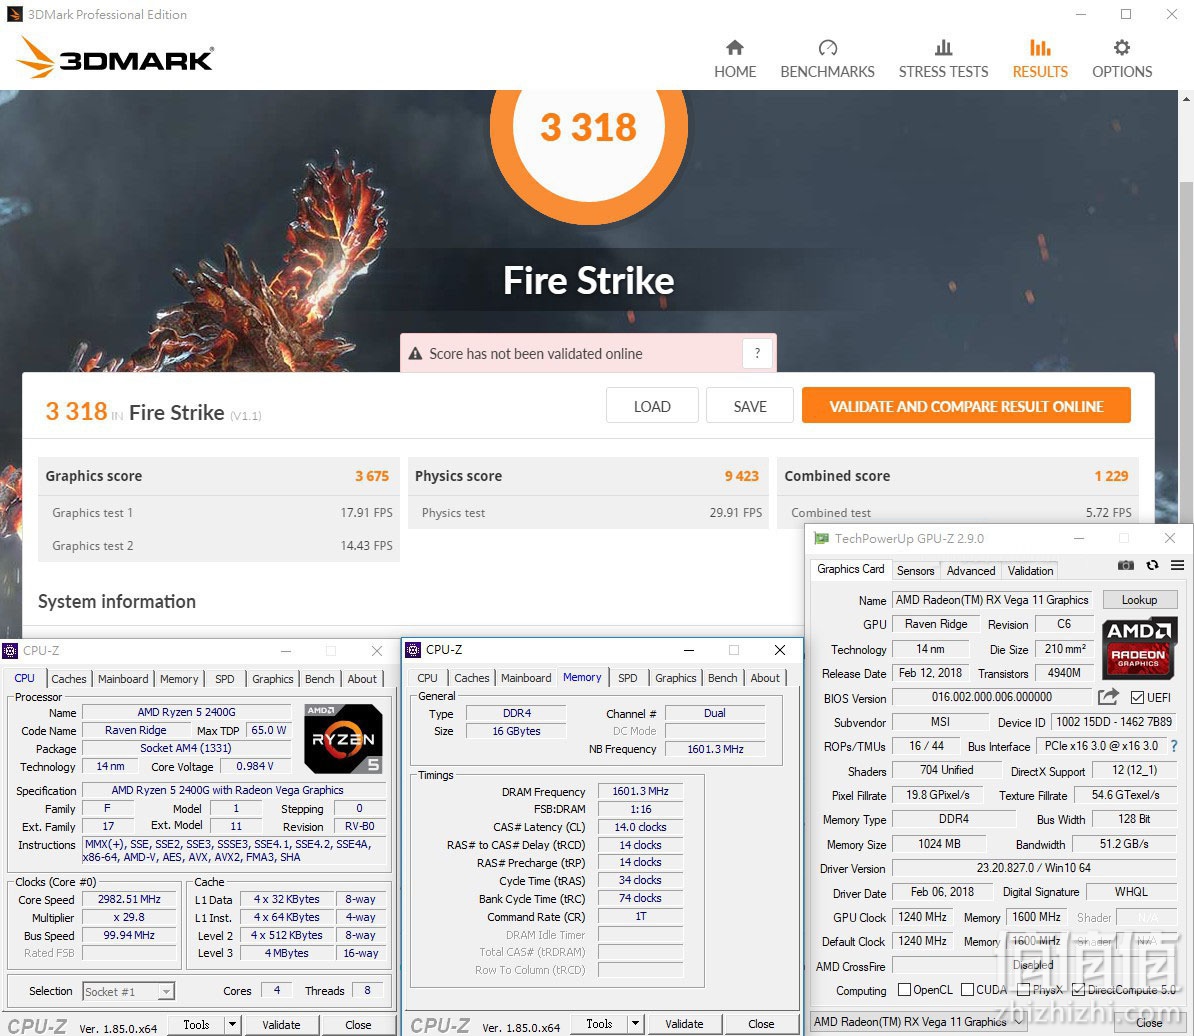Screen dimensions: 1194x1036
Task: Open the Graphics tab in the CPU-Z Processor window
Action: tap(273, 679)
